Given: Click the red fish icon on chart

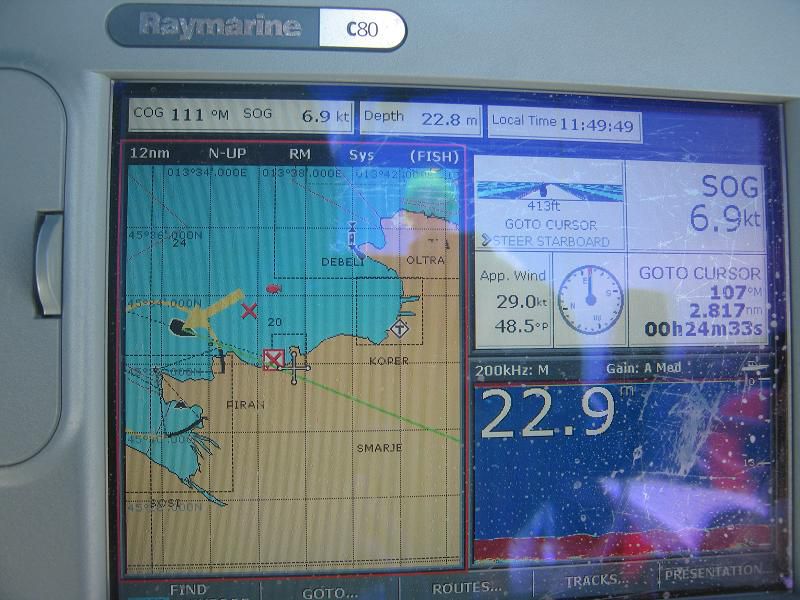Looking at the screenshot, I should [x=274, y=289].
